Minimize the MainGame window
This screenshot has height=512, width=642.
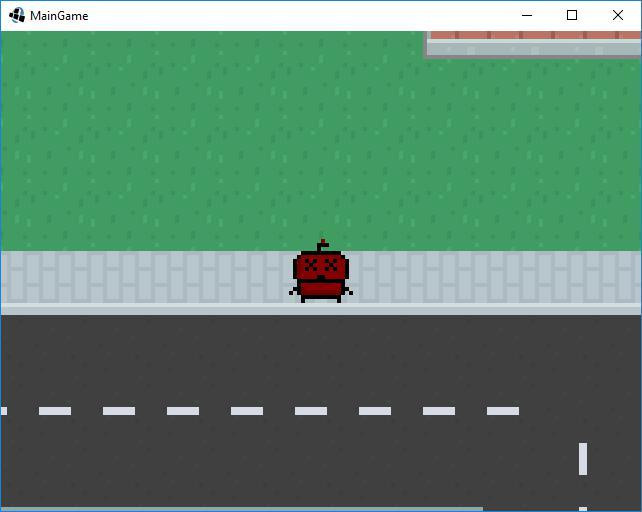click(527, 16)
